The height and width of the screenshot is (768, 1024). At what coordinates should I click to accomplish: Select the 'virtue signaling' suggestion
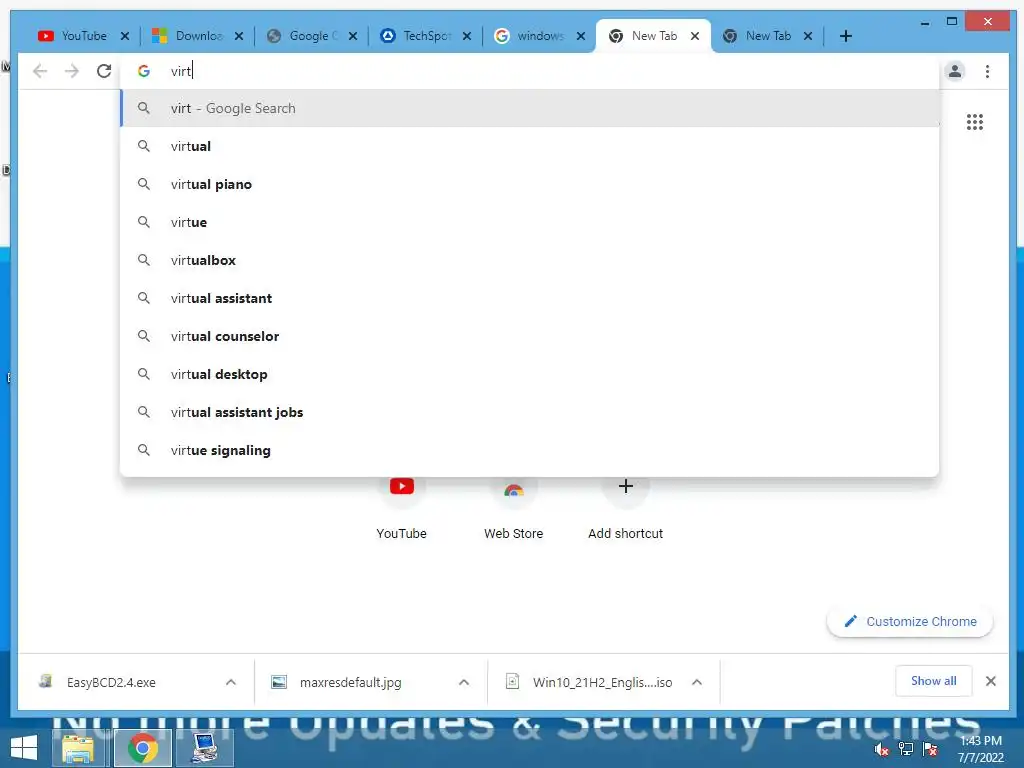(x=530, y=450)
